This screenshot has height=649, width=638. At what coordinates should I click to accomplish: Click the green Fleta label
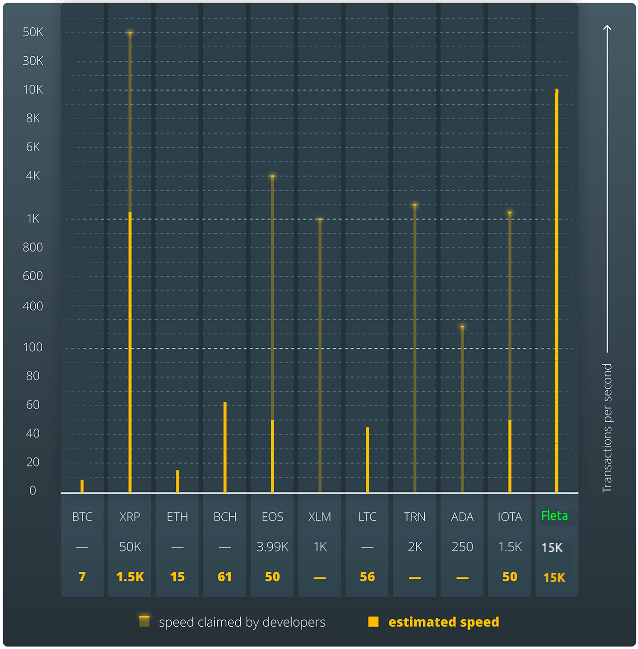[554, 516]
